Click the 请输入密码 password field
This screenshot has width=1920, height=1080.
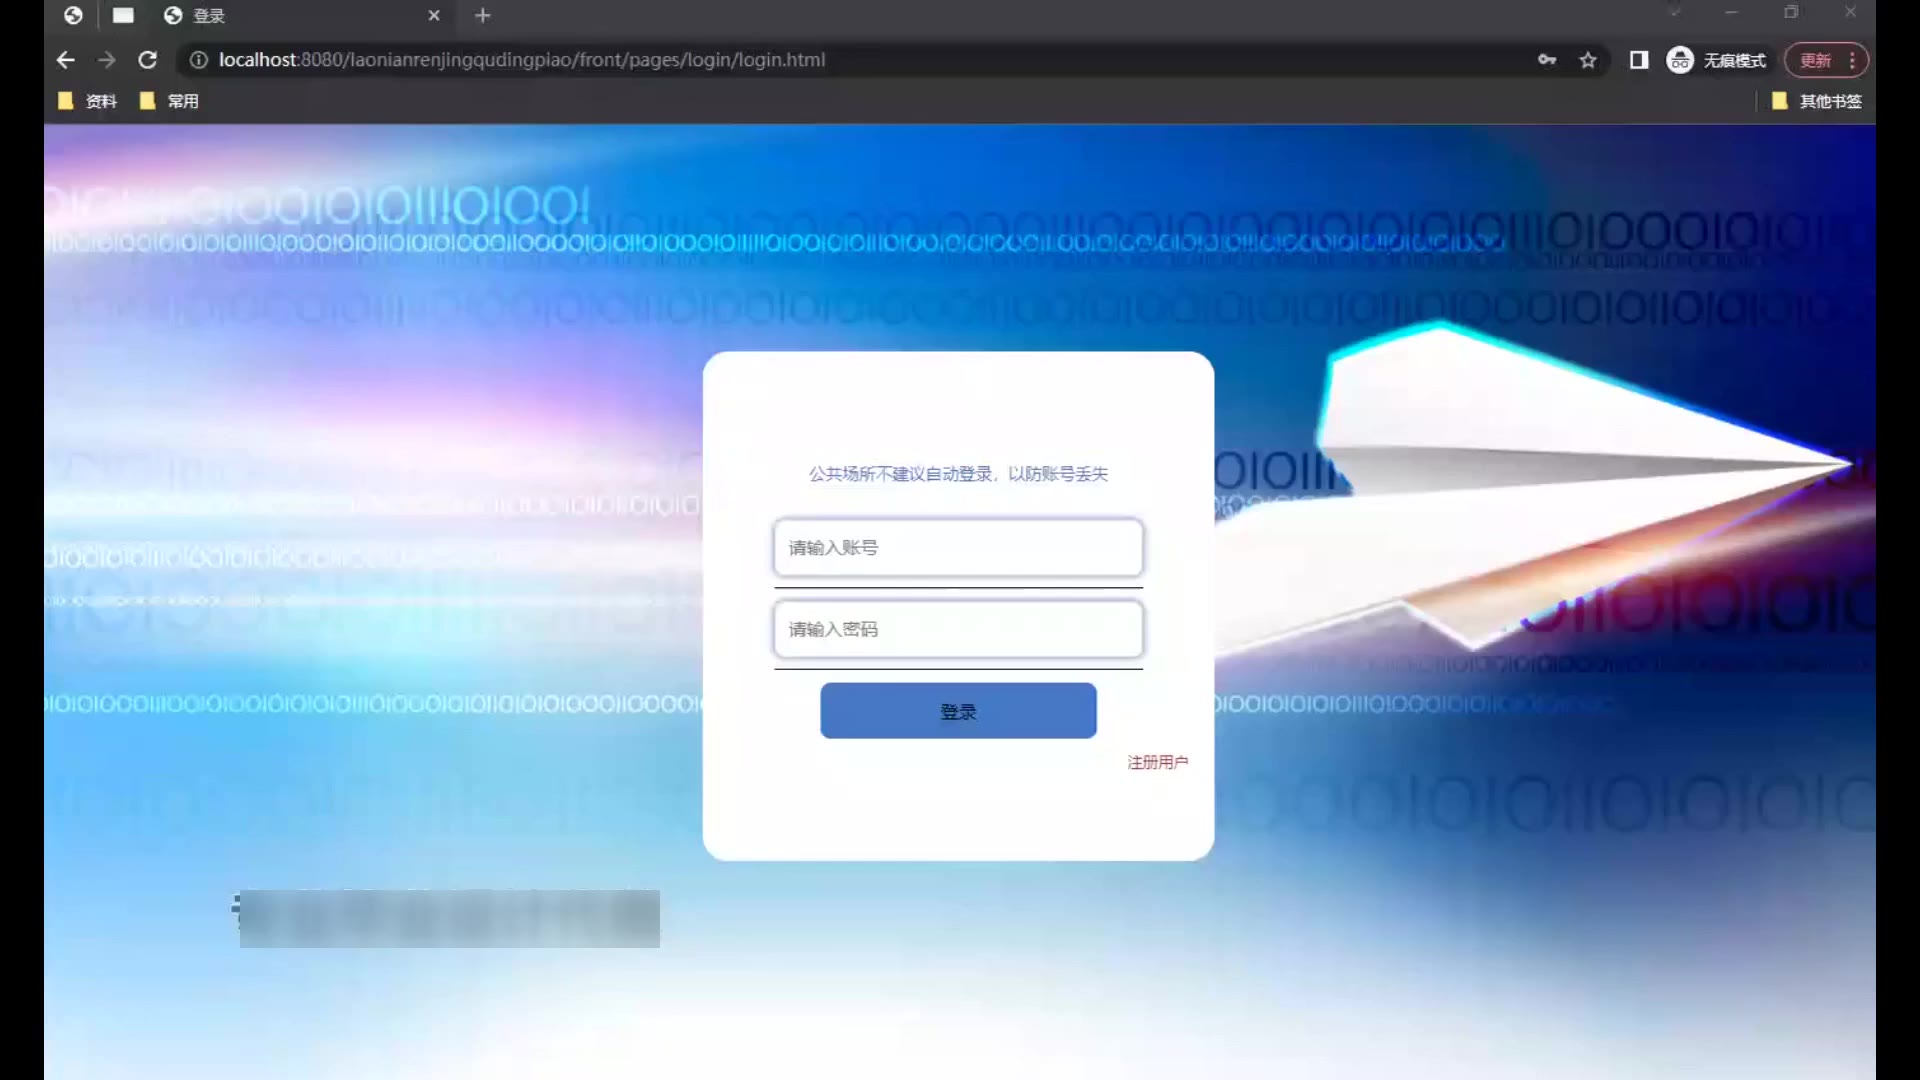tap(958, 629)
